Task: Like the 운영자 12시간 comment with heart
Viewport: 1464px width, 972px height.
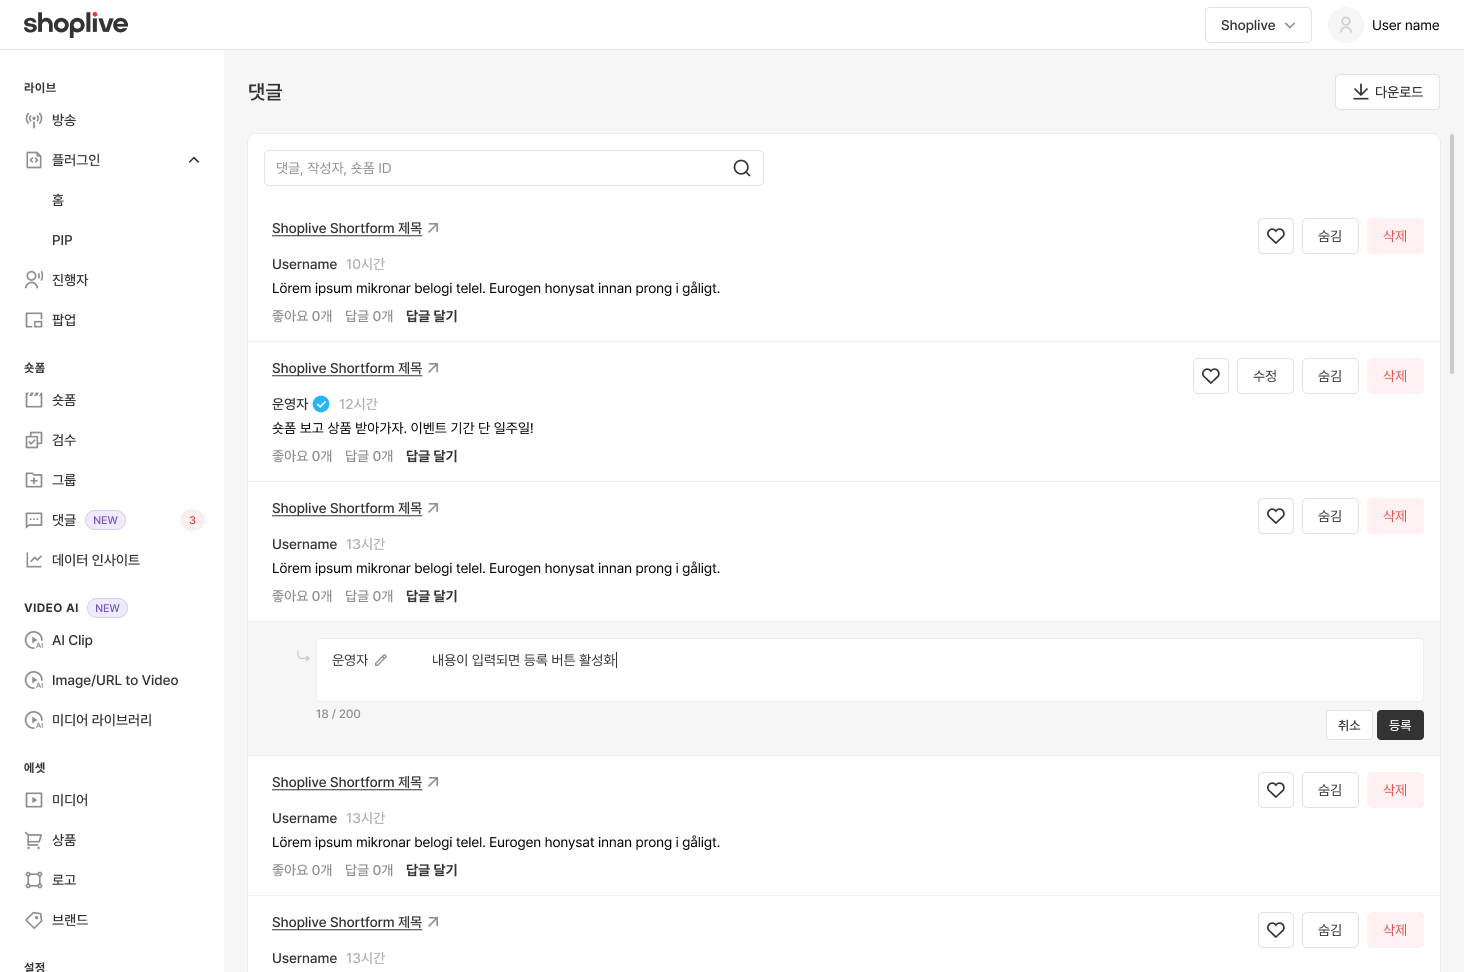Action: tap(1211, 376)
